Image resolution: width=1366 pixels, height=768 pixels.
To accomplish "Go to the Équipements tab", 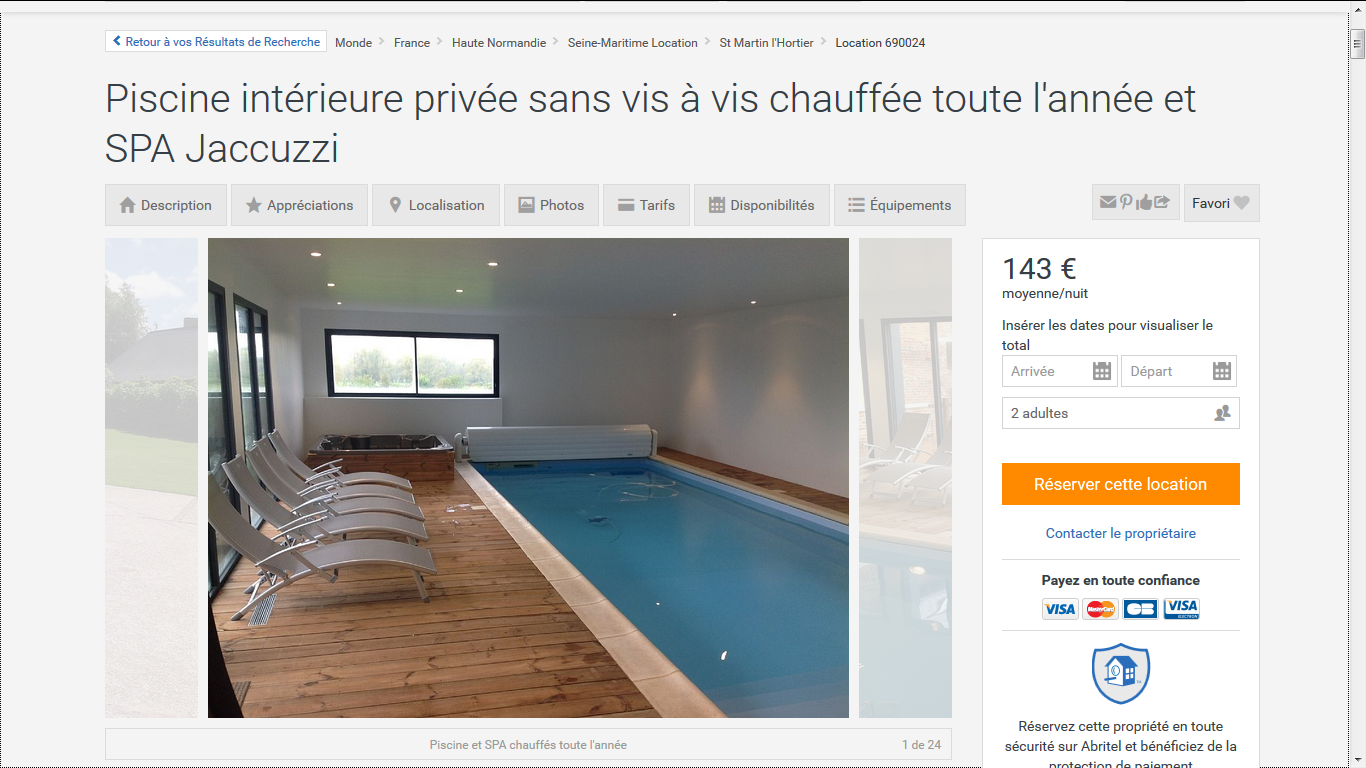I will pyautogui.click(x=900, y=205).
